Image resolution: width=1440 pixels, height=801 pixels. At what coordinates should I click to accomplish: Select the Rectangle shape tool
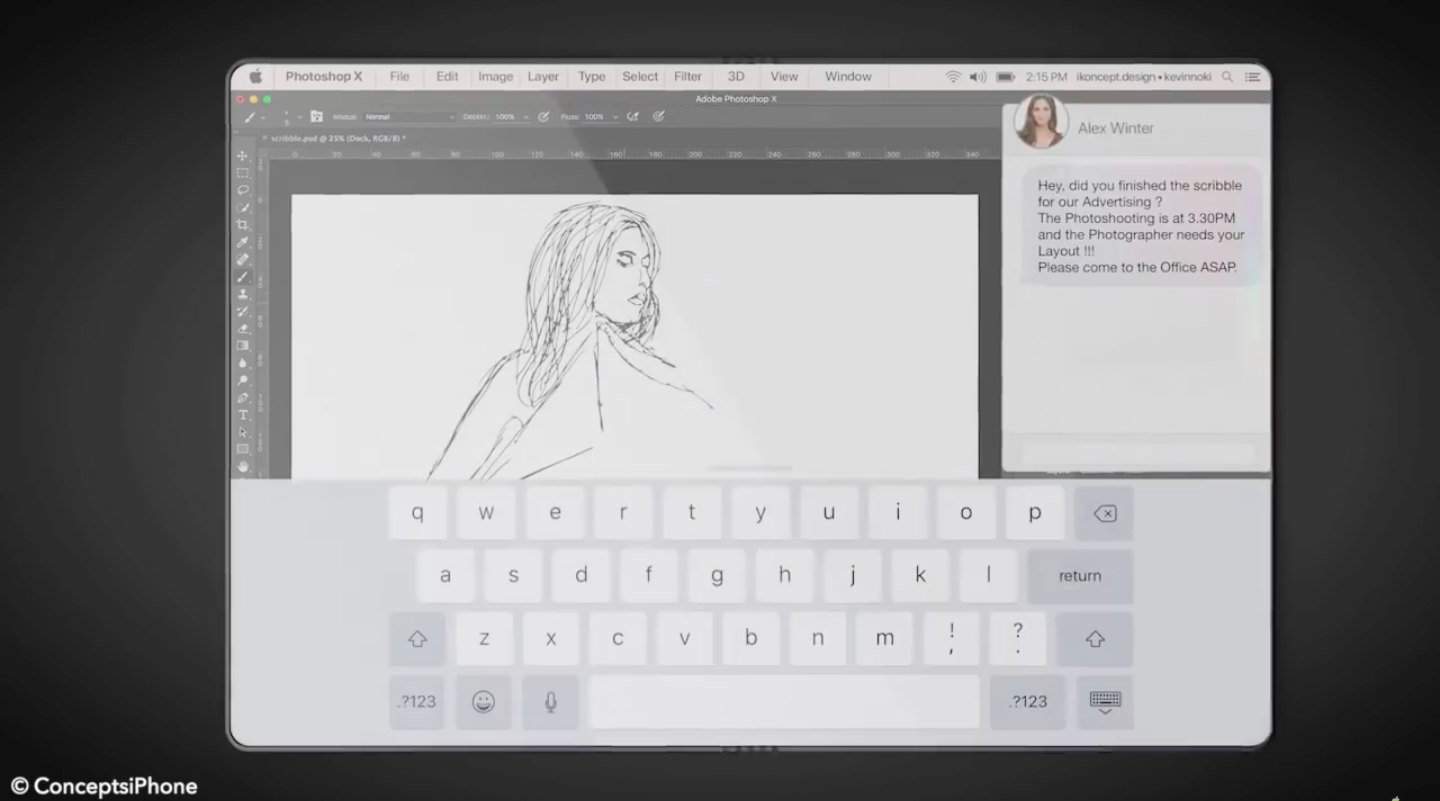tap(243, 449)
